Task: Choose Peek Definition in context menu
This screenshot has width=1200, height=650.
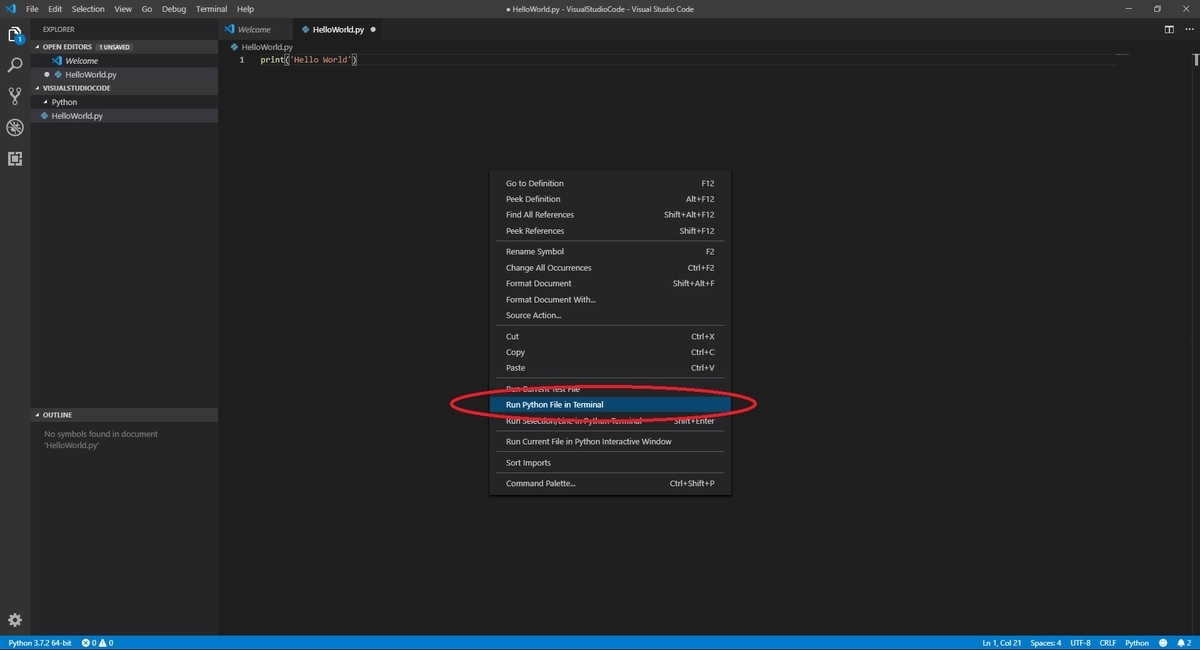Action: [x=610, y=199]
